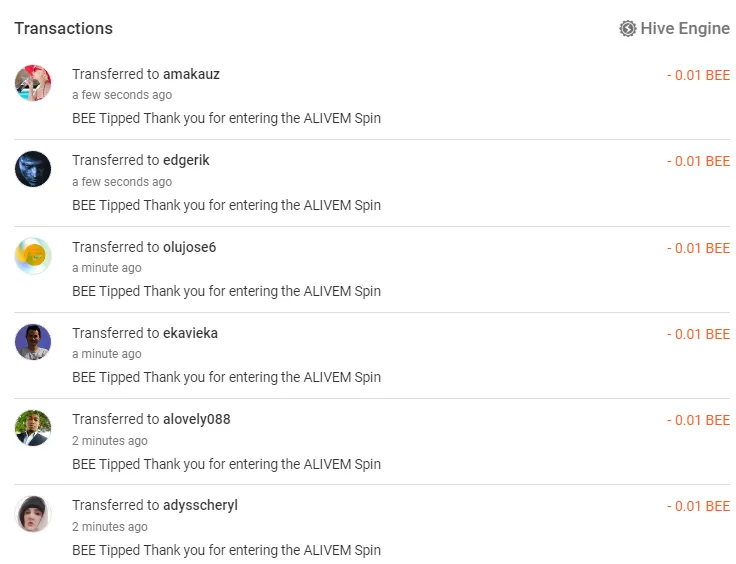Click the ekavieka username link
Viewport: 736px width, 564px height.
(190, 333)
